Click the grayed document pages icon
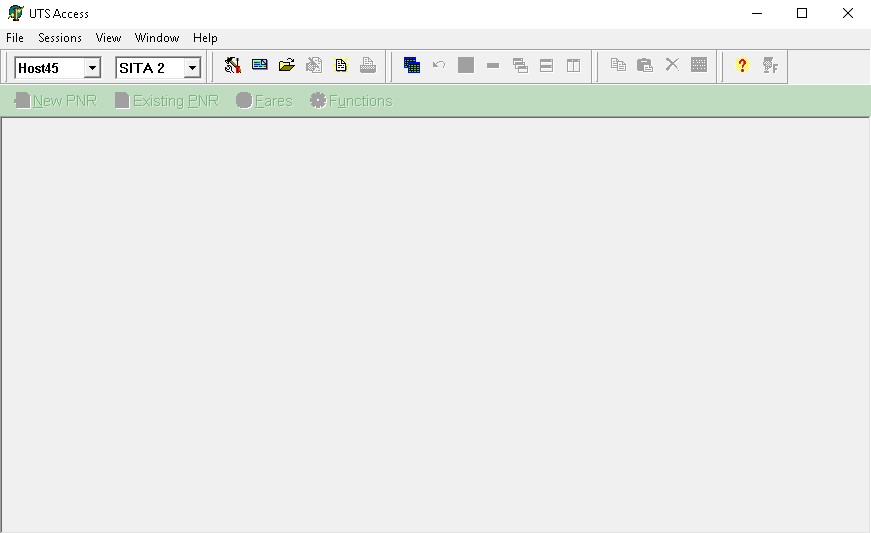 [314, 66]
